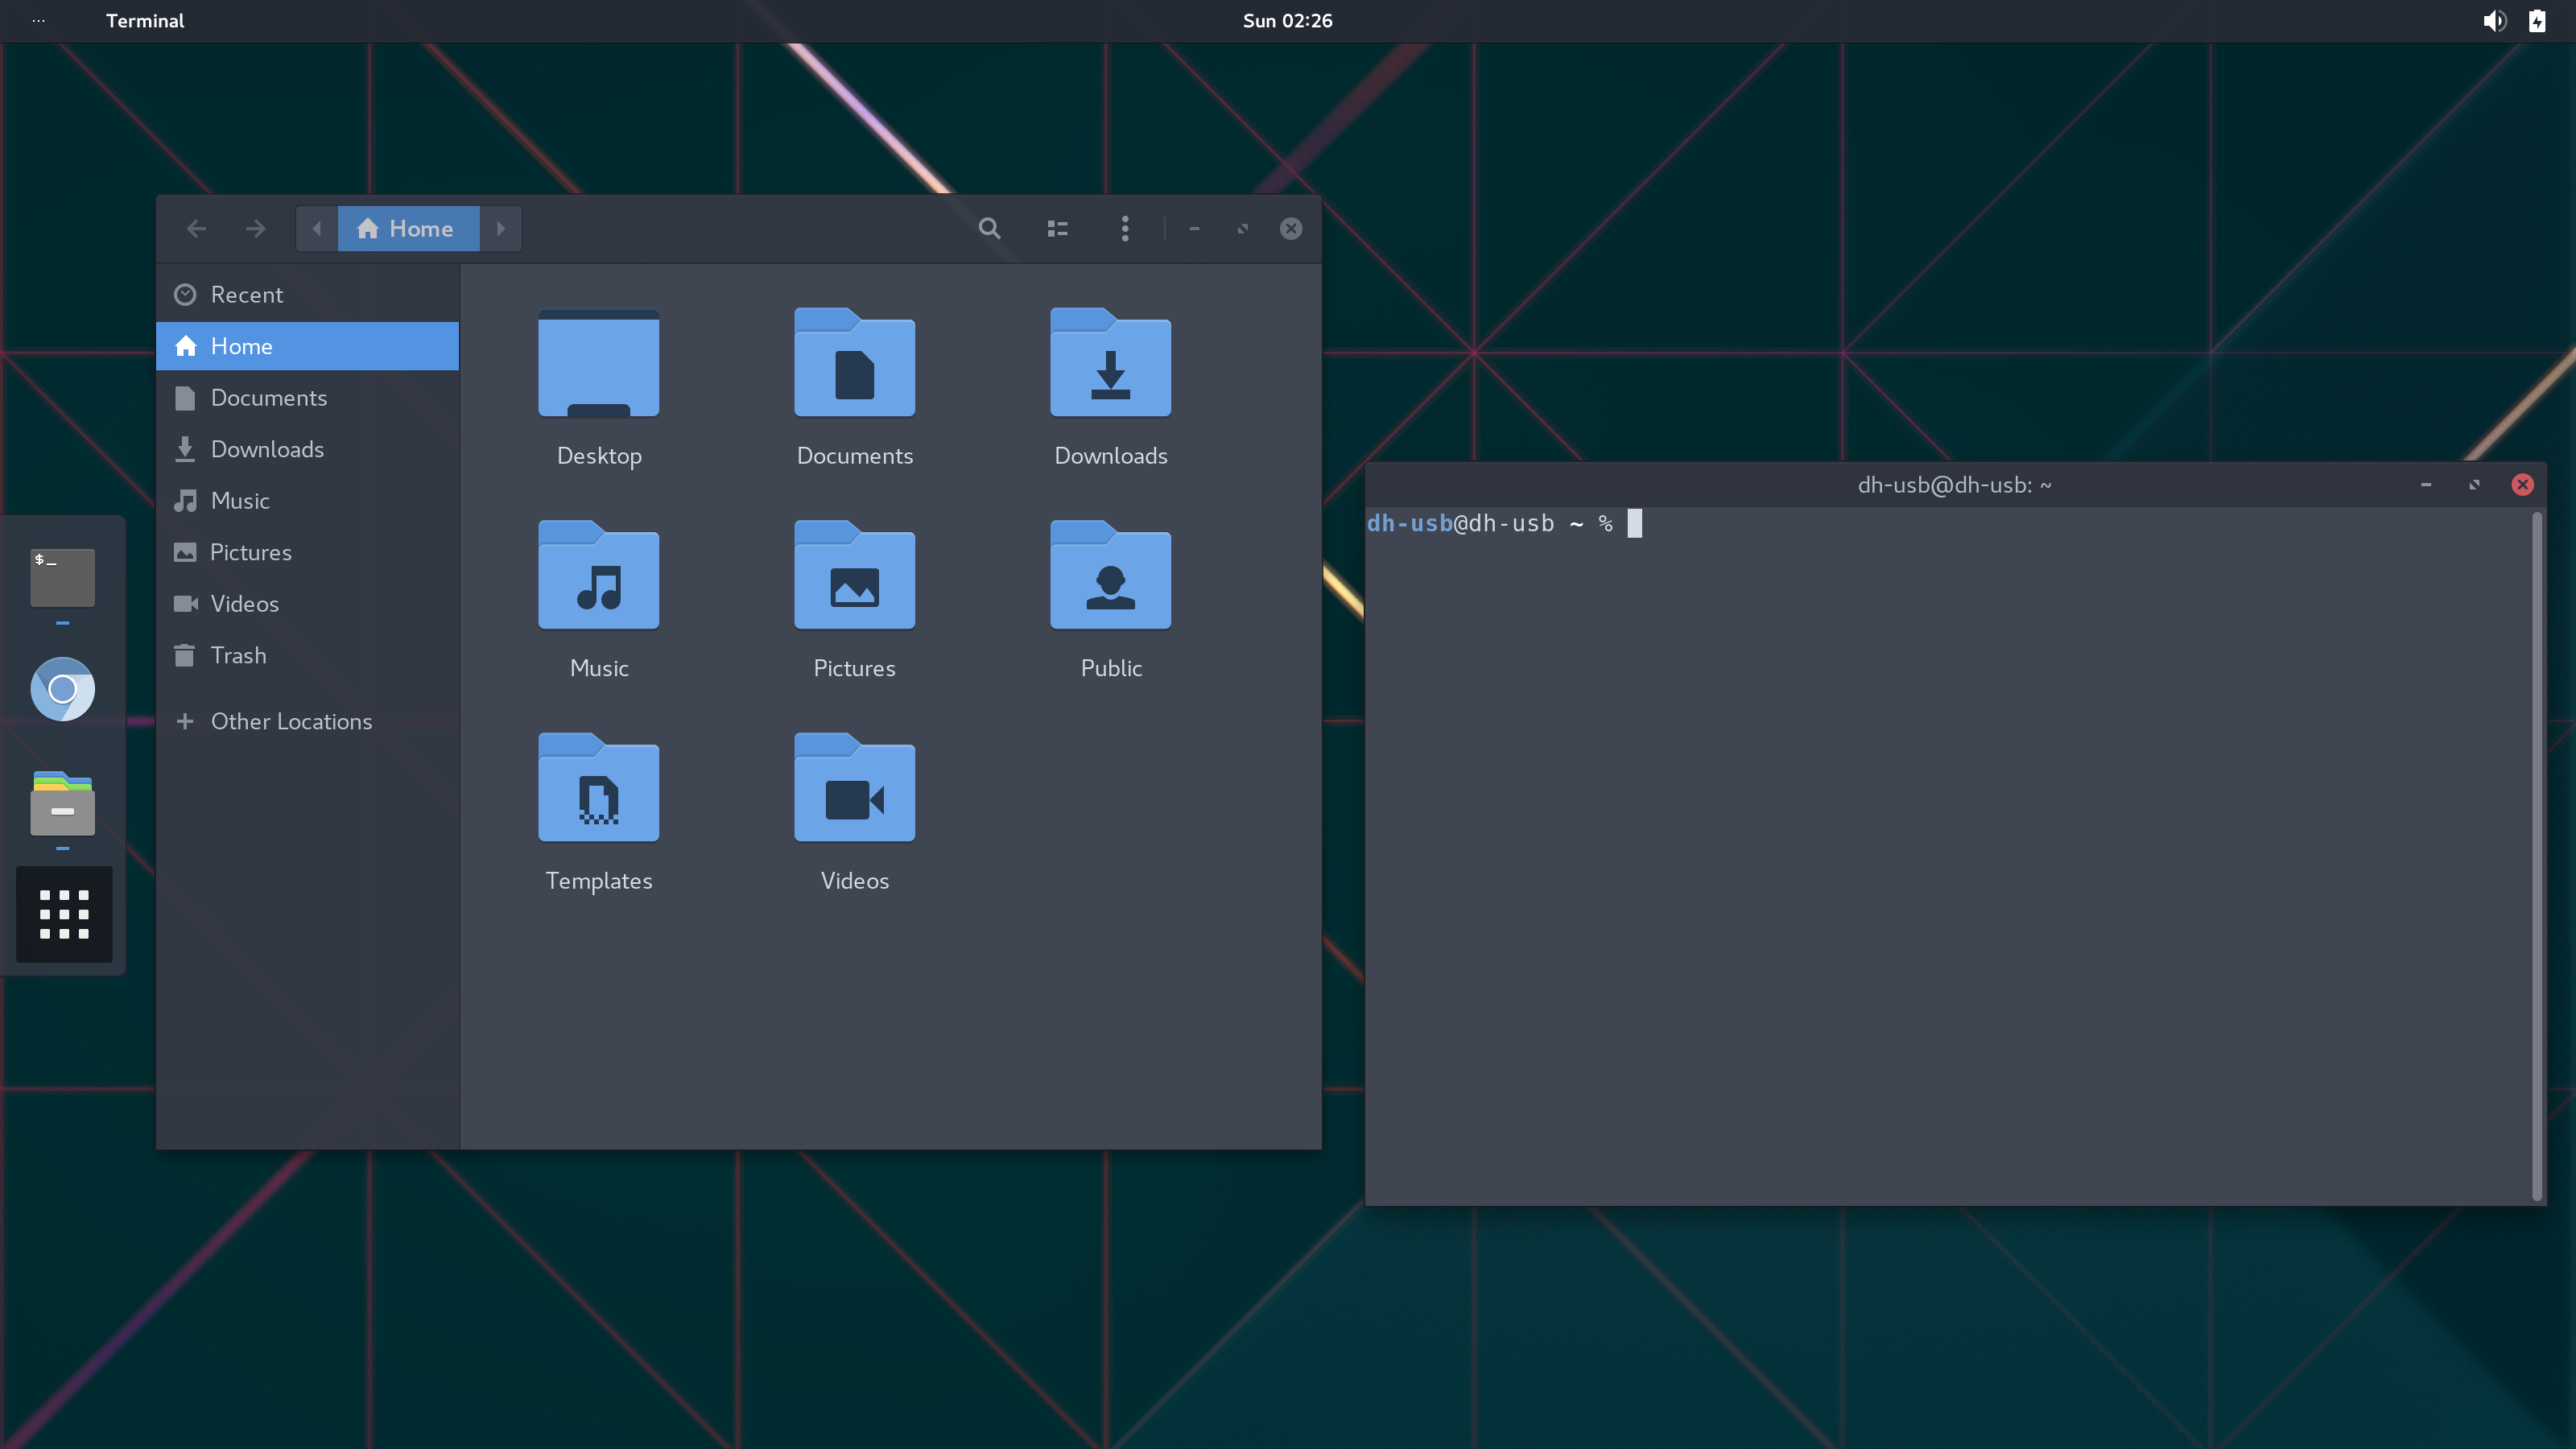Launch Chromium from the dock
Image resolution: width=2576 pixels, height=1449 pixels.
[62, 690]
